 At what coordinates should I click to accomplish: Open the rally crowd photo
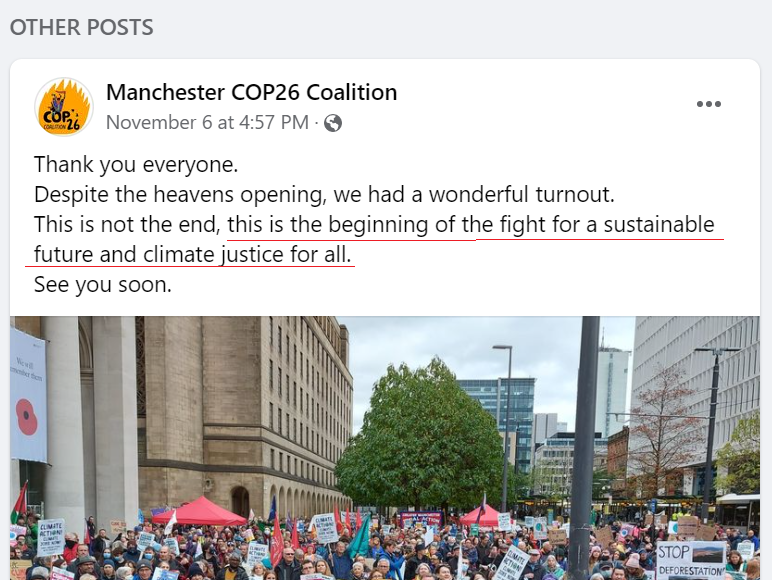coord(385,448)
